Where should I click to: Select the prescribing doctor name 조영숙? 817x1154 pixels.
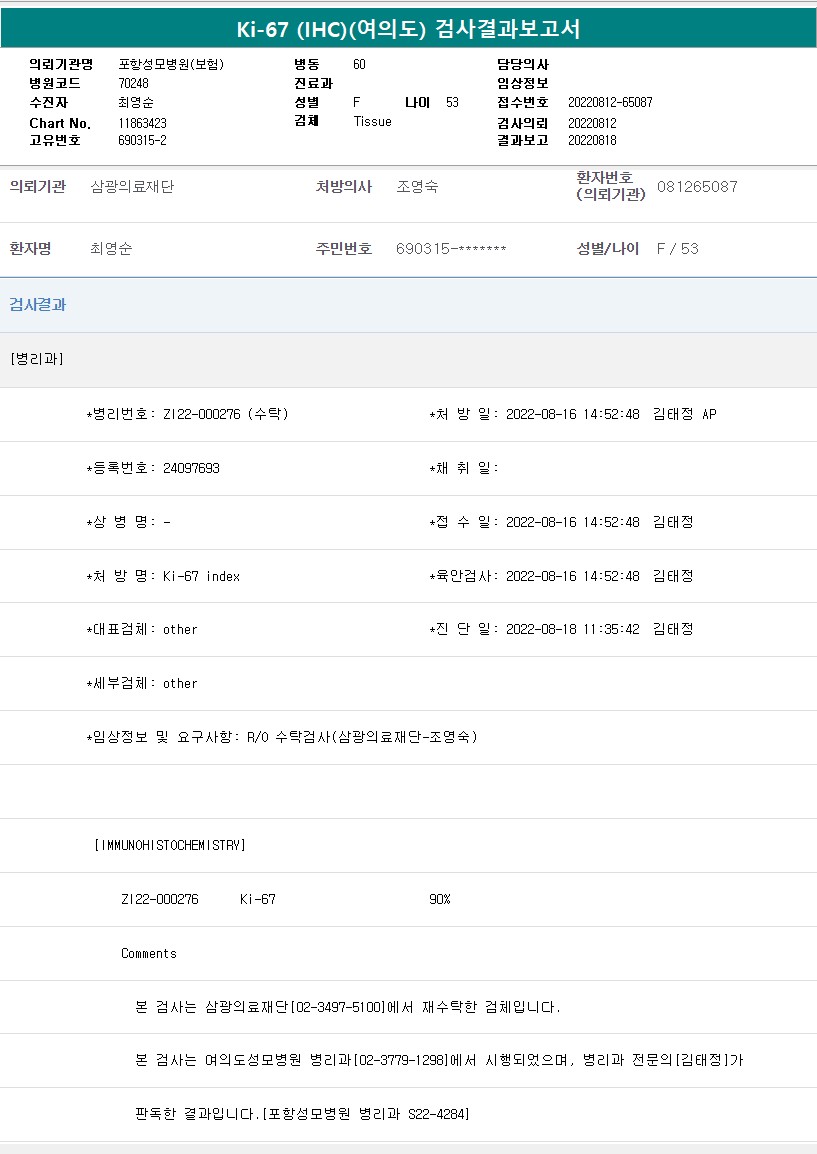pos(417,187)
